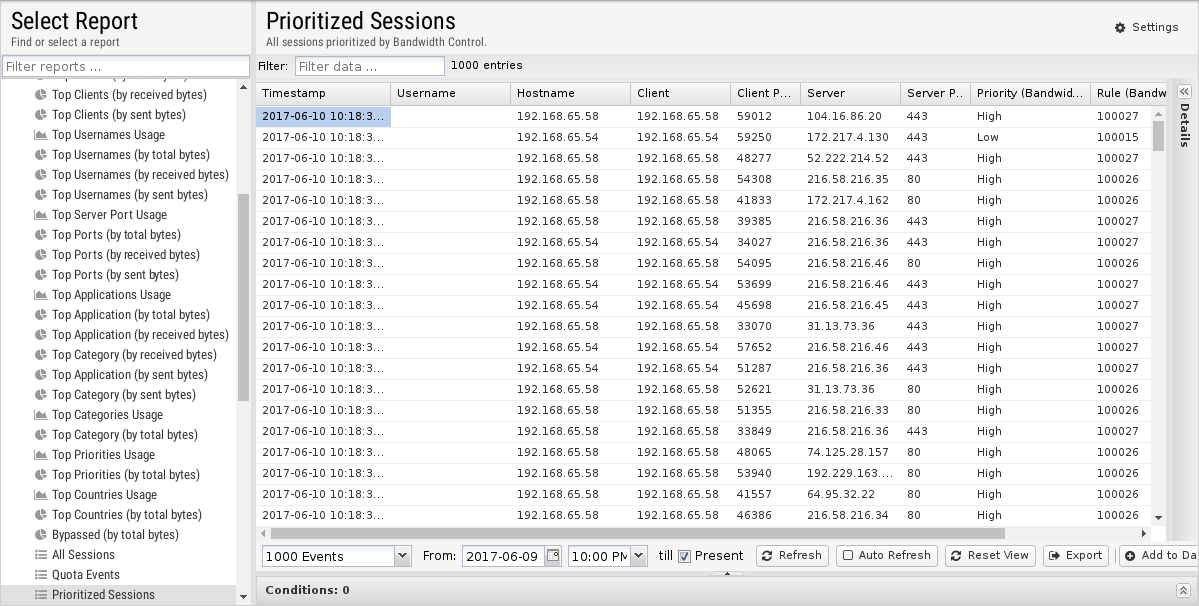This screenshot has width=1199, height=606.
Task: Click chart icon beside Top Server Port Usage
Action: pos(41,215)
